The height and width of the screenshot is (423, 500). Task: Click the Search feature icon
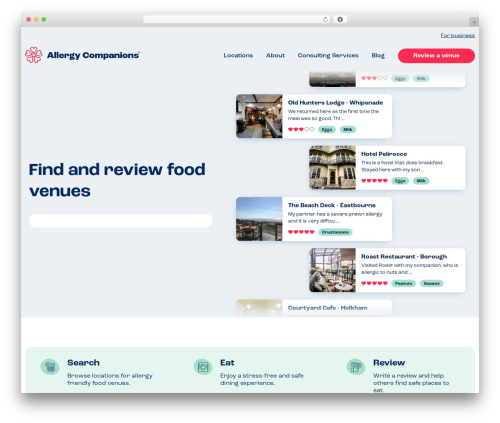[50, 367]
